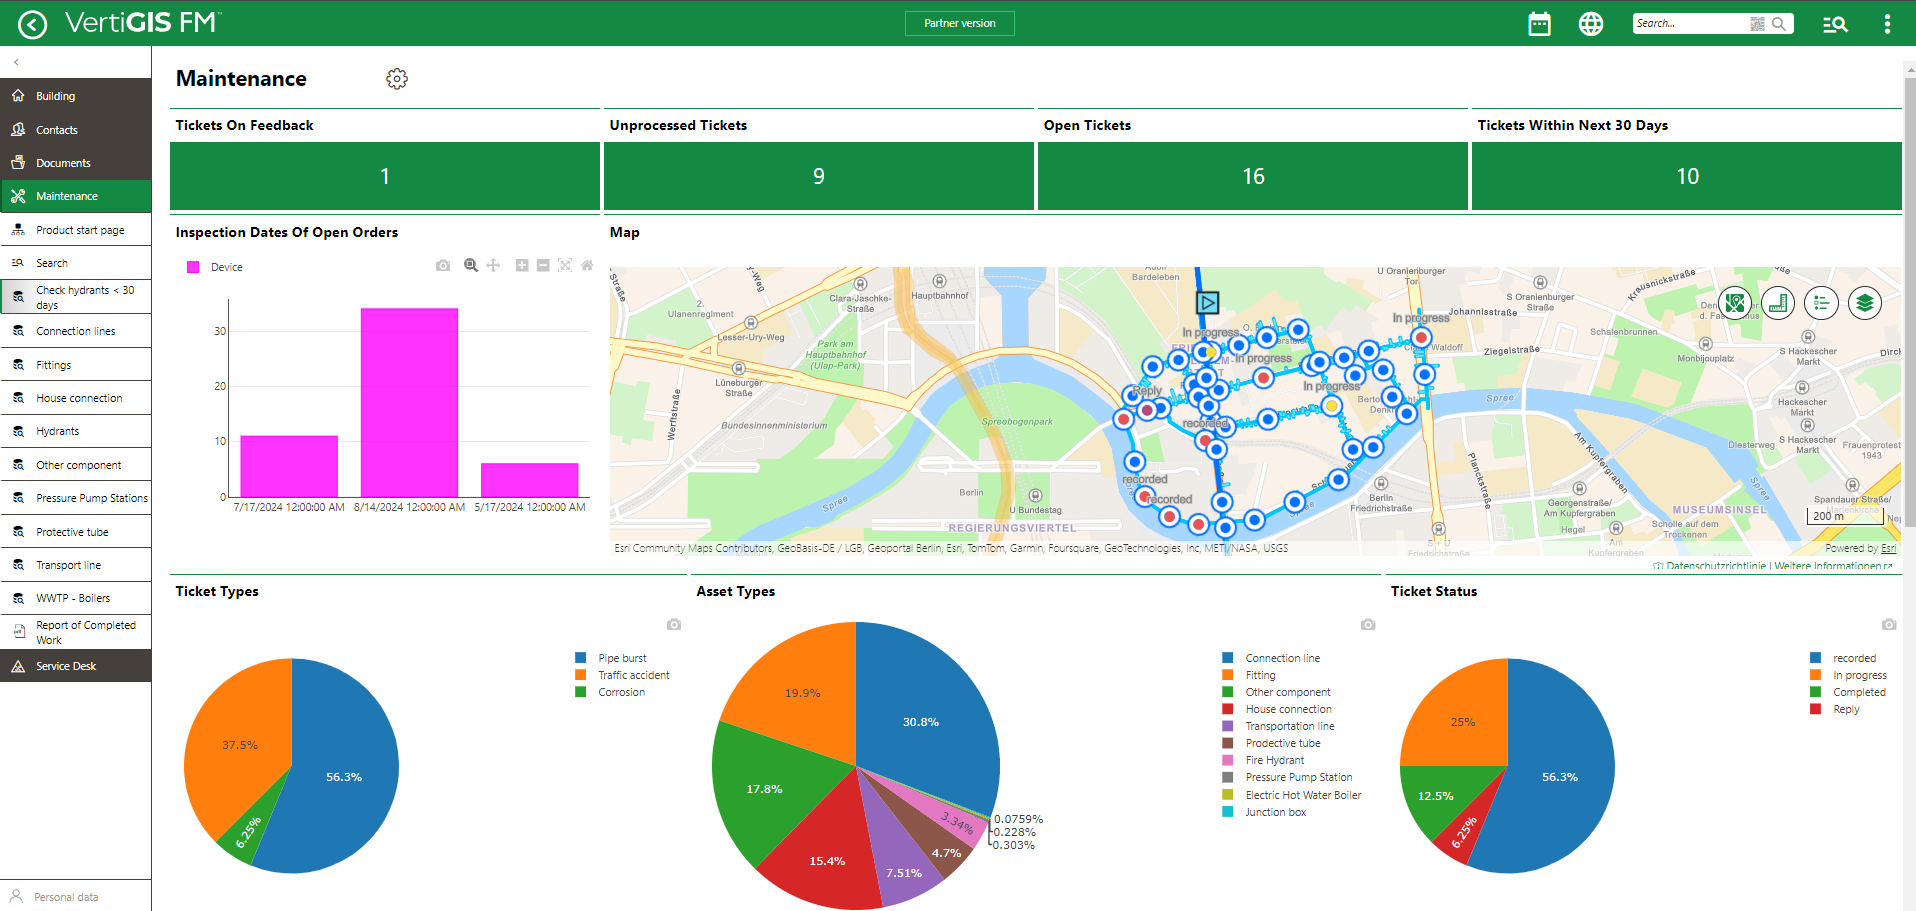Click the map location marker tool button
Image resolution: width=1916 pixels, height=911 pixels.
point(1735,302)
